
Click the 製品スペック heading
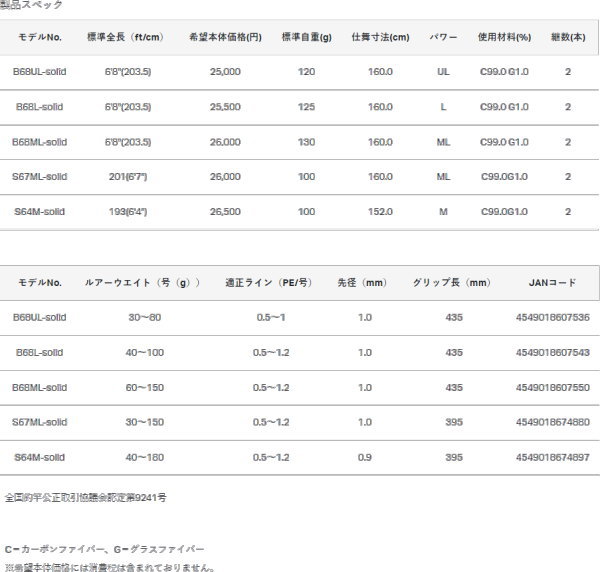point(31,5)
